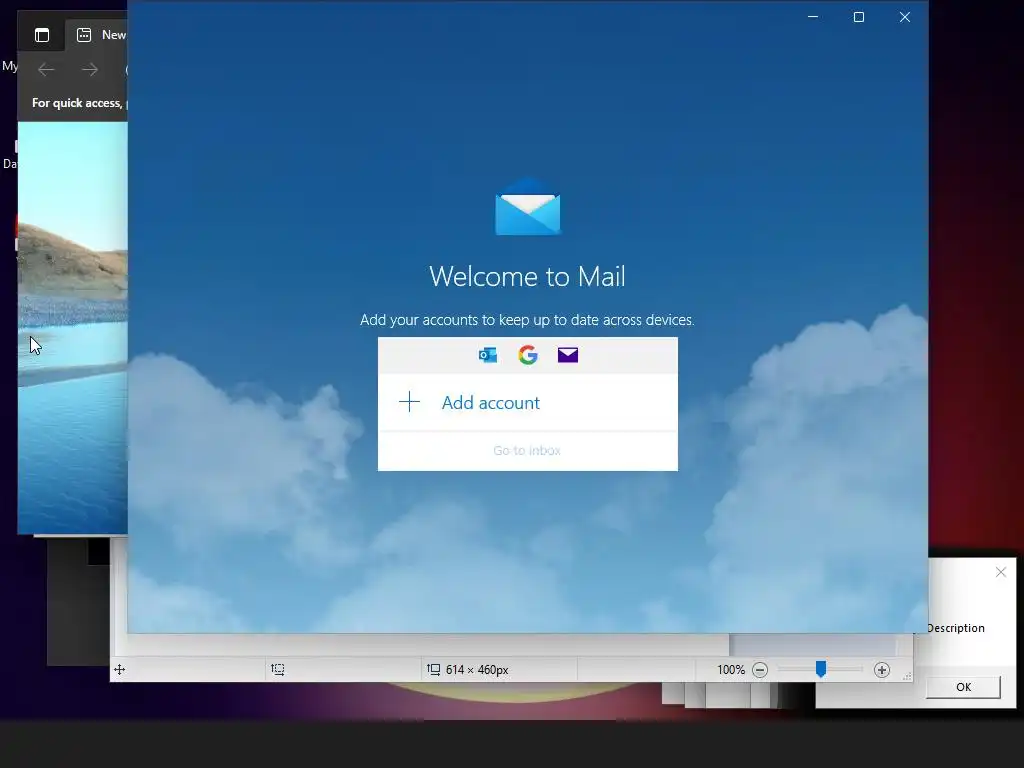Click the Outlook account icon in Mail
The image size is (1024, 768).
pos(488,355)
